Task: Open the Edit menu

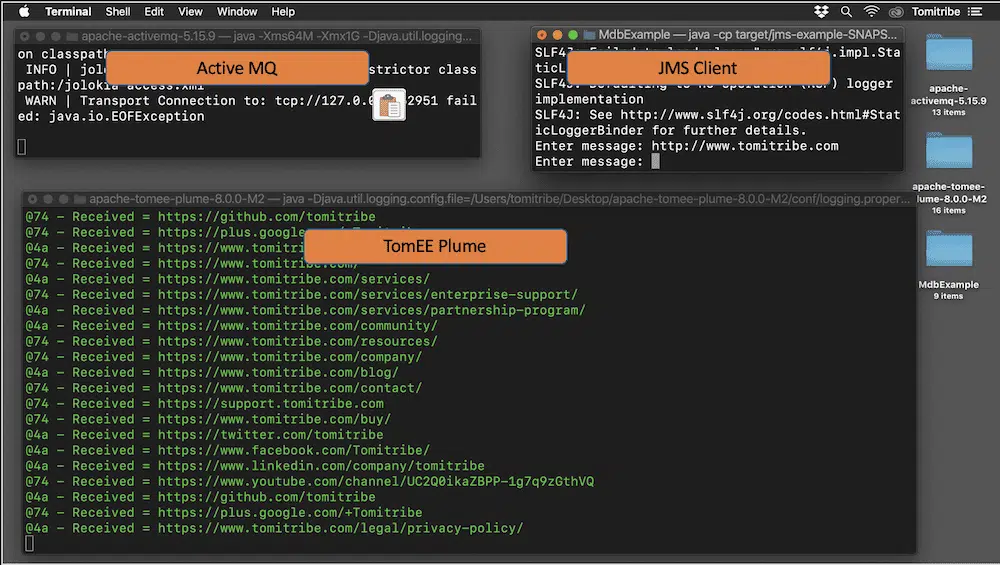Action: click(154, 12)
